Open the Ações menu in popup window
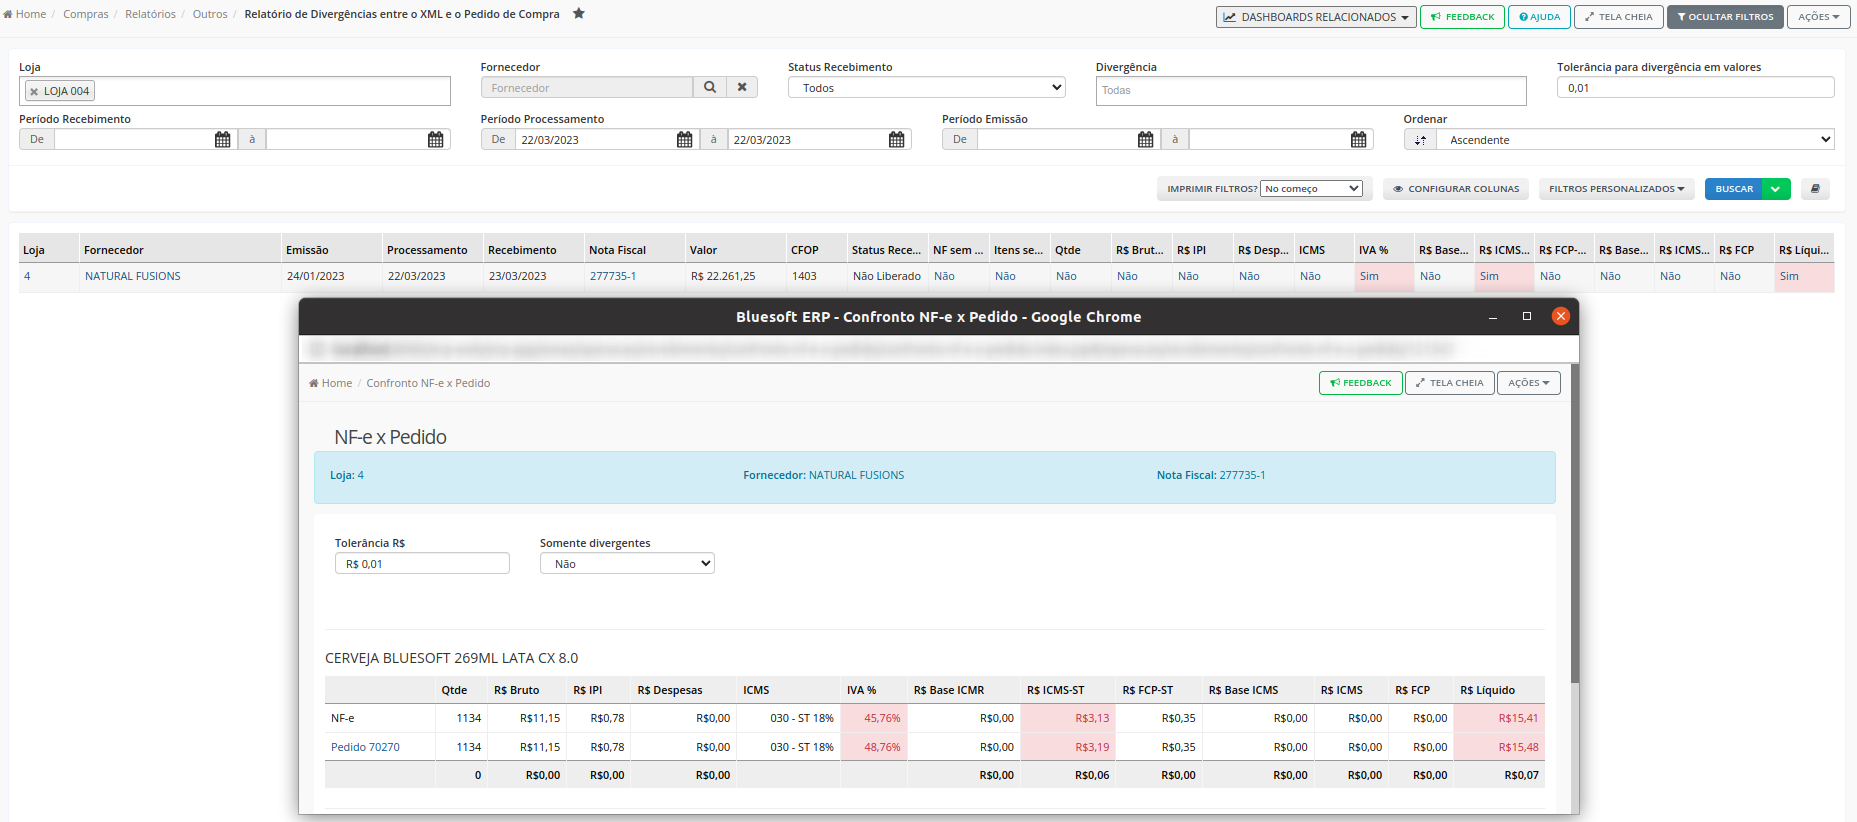This screenshot has height=822, width=1857. pos(1528,383)
